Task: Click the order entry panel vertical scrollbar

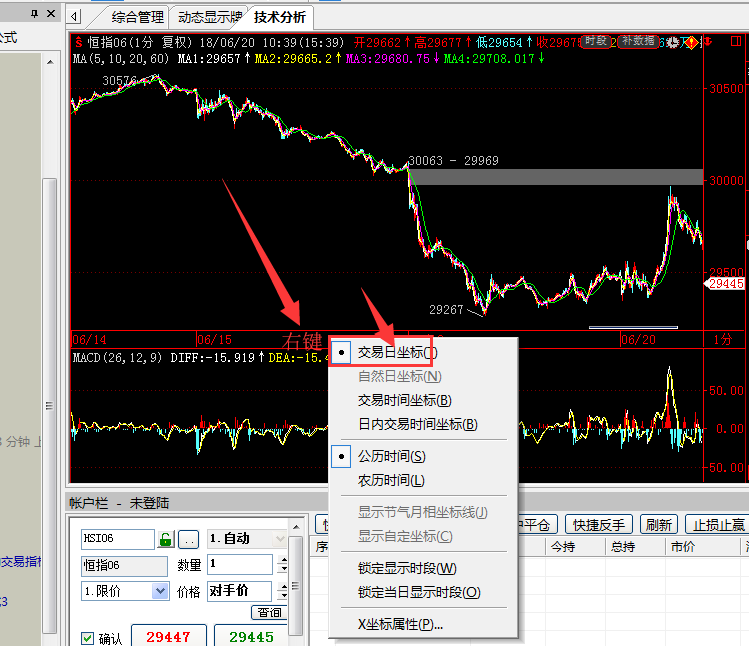Action: pyautogui.click(x=295, y=586)
